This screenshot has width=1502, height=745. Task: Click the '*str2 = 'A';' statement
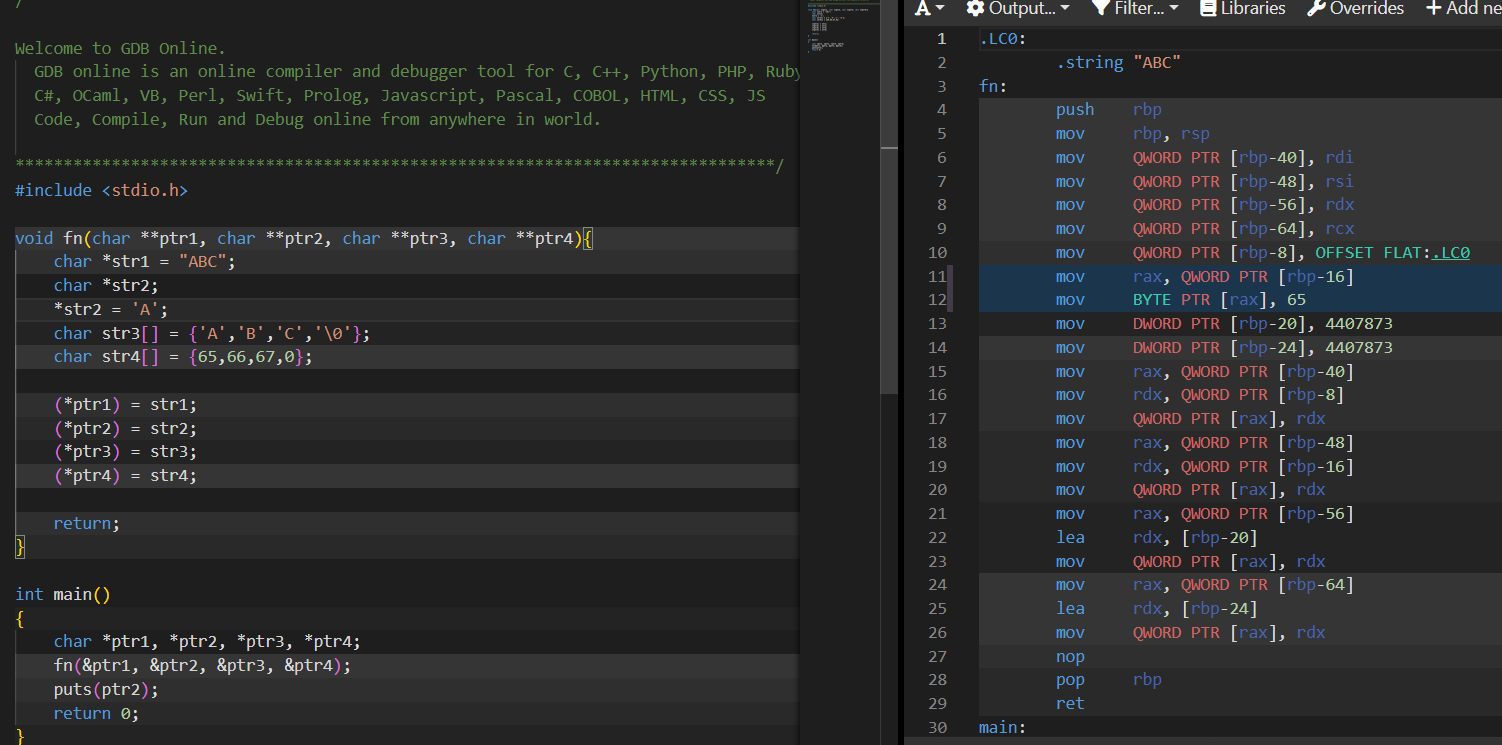coord(111,309)
